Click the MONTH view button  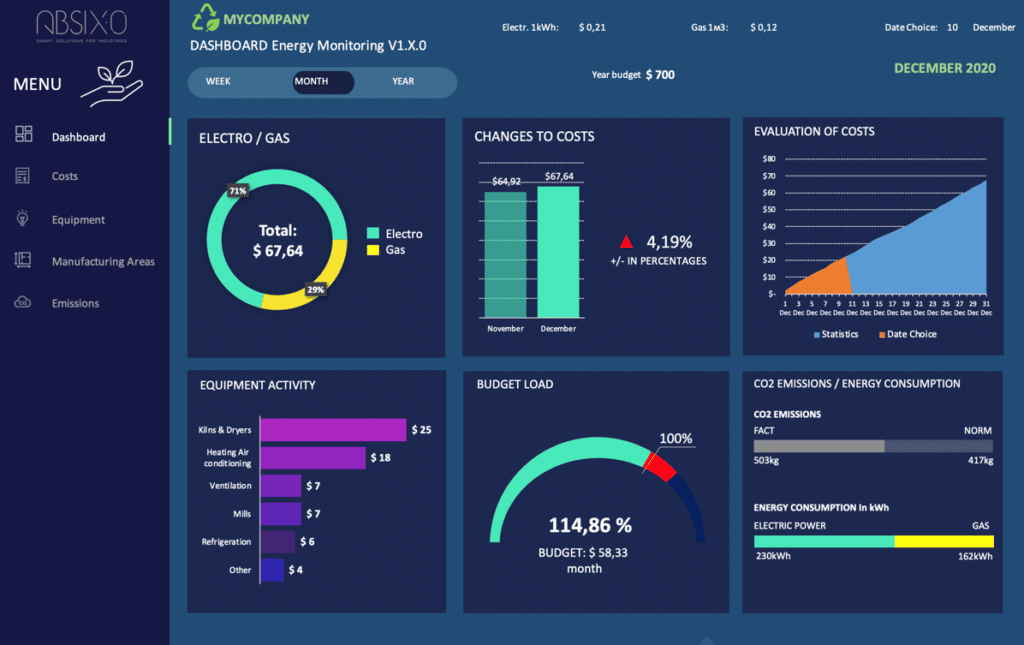[x=323, y=82]
